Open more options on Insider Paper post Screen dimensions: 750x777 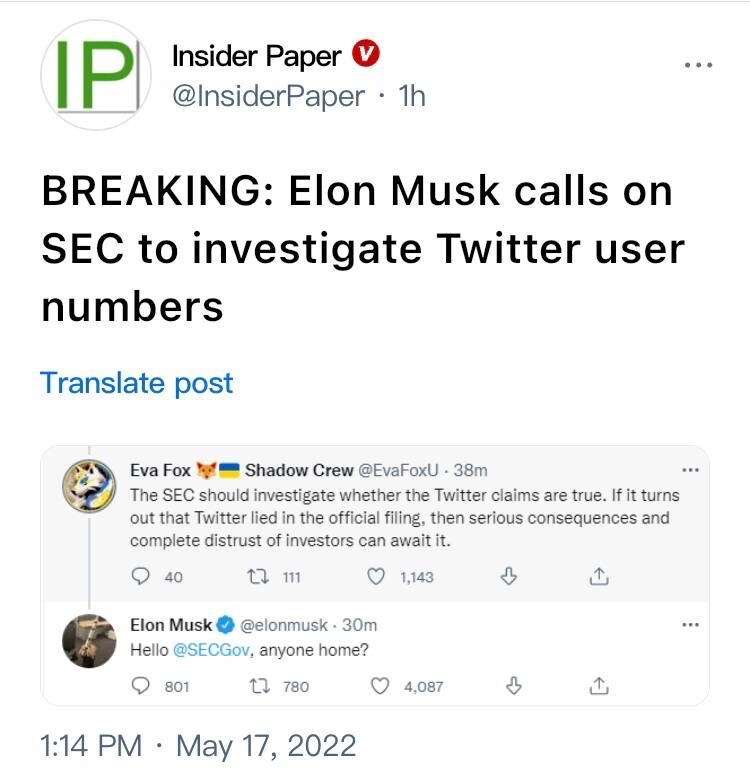tap(698, 64)
